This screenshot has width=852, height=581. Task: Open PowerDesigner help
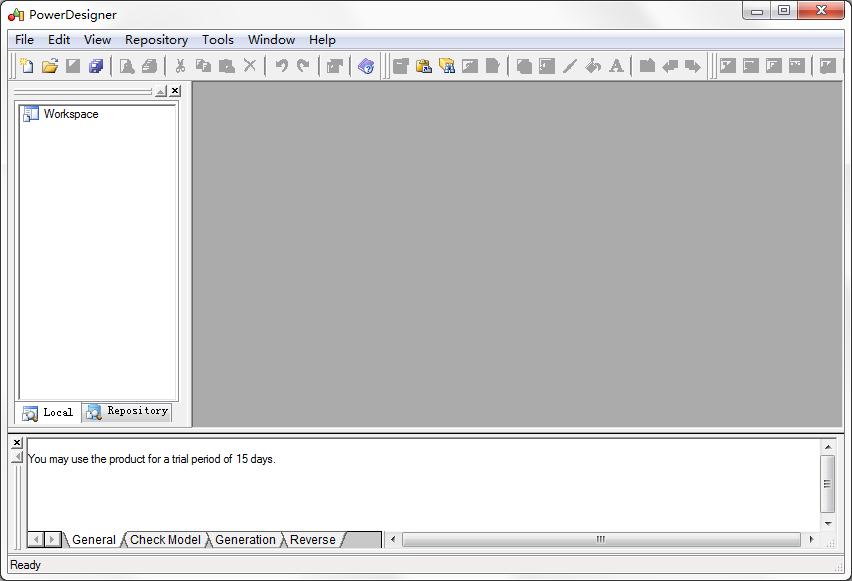[x=365, y=66]
